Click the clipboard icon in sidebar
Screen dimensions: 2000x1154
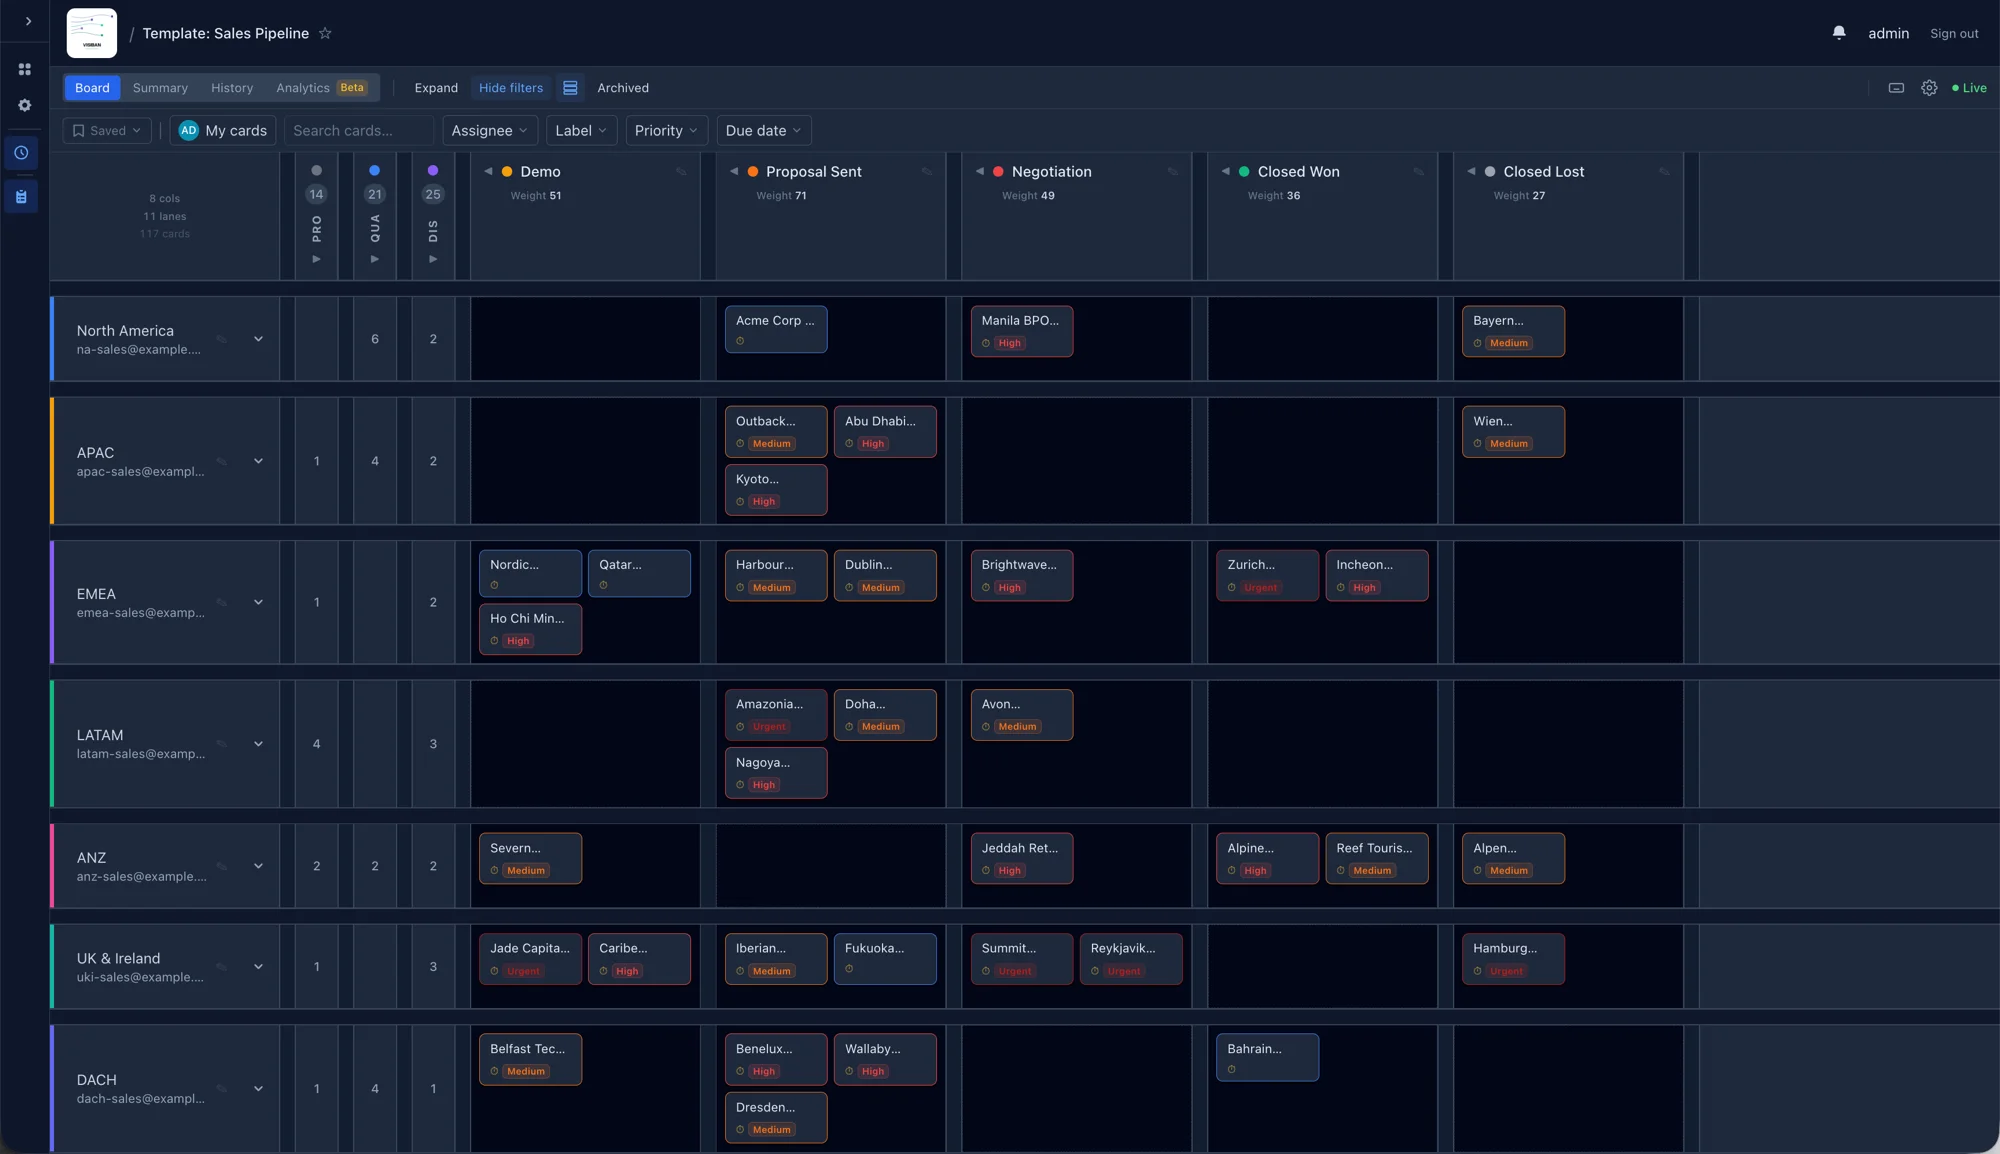[x=21, y=197]
